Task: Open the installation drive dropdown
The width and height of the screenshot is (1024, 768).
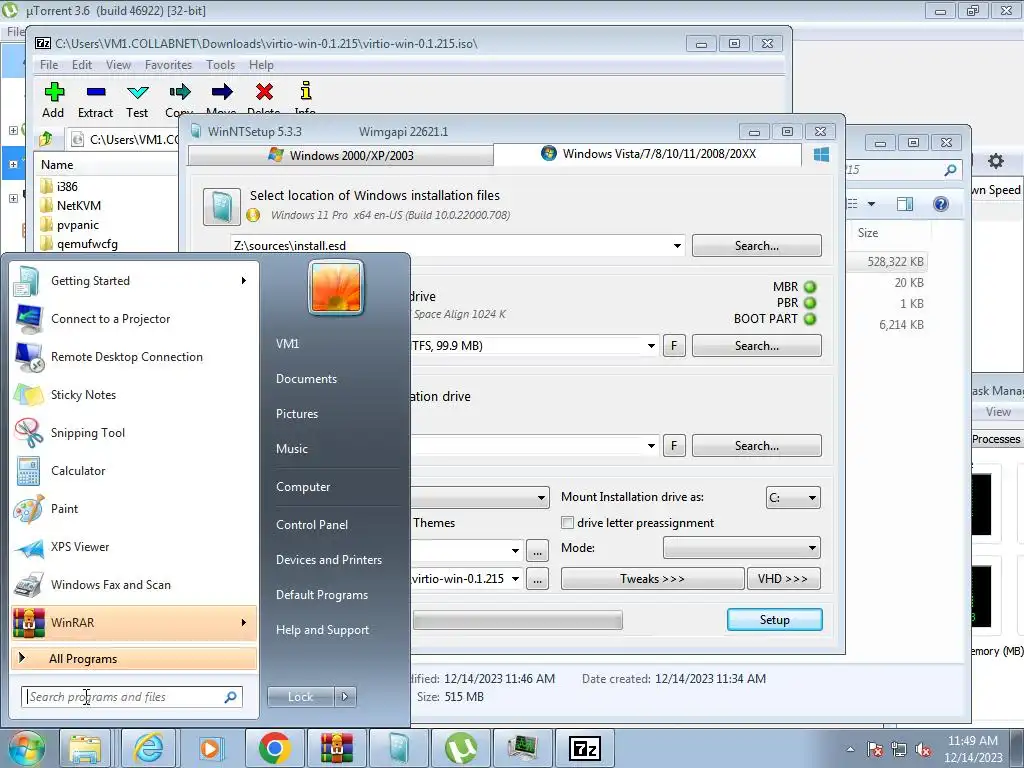Action: (651, 445)
